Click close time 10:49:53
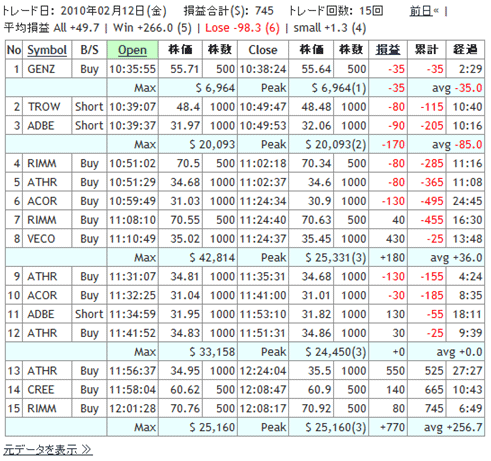Screen dimensions: 491x461 click(263, 126)
